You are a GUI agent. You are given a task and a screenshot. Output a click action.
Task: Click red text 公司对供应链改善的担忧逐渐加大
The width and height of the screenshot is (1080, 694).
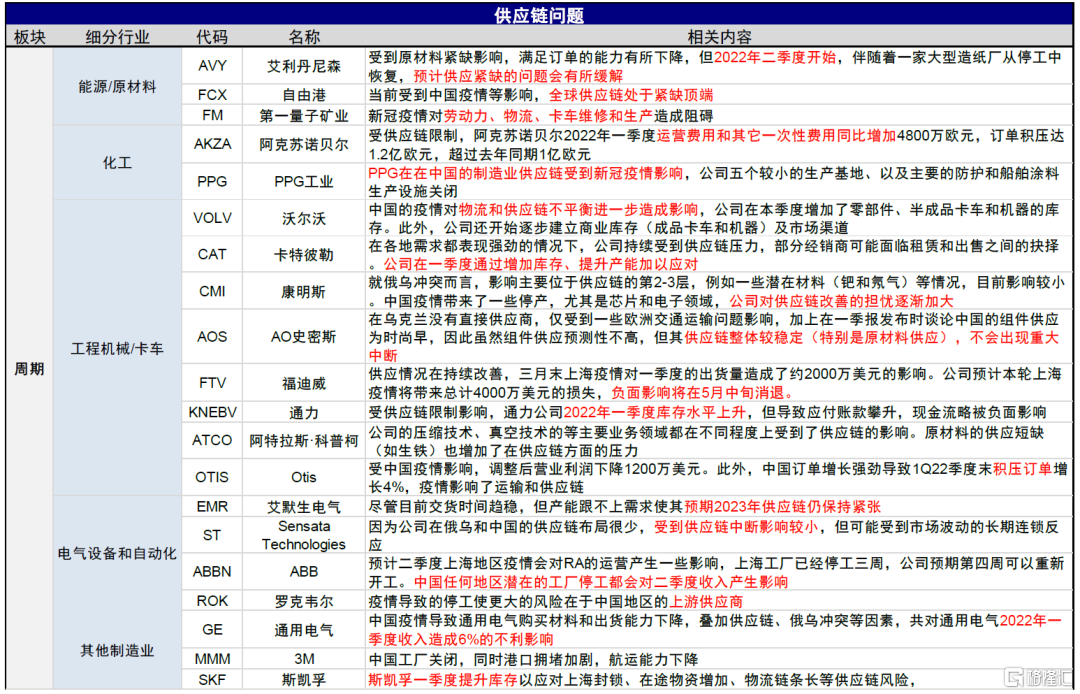click(841, 301)
